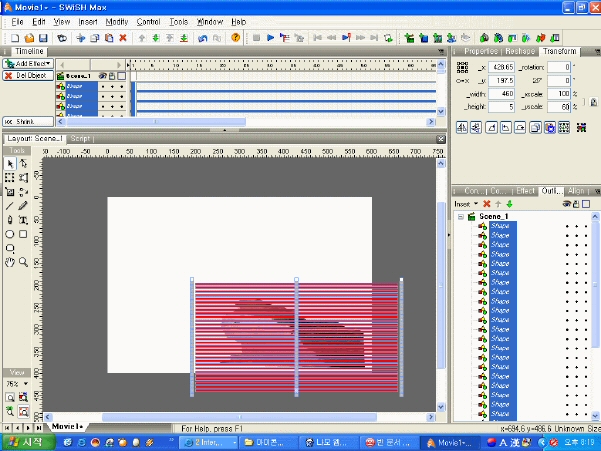Select the Pencil tool

pyautogui.click(x=23, y=206)
